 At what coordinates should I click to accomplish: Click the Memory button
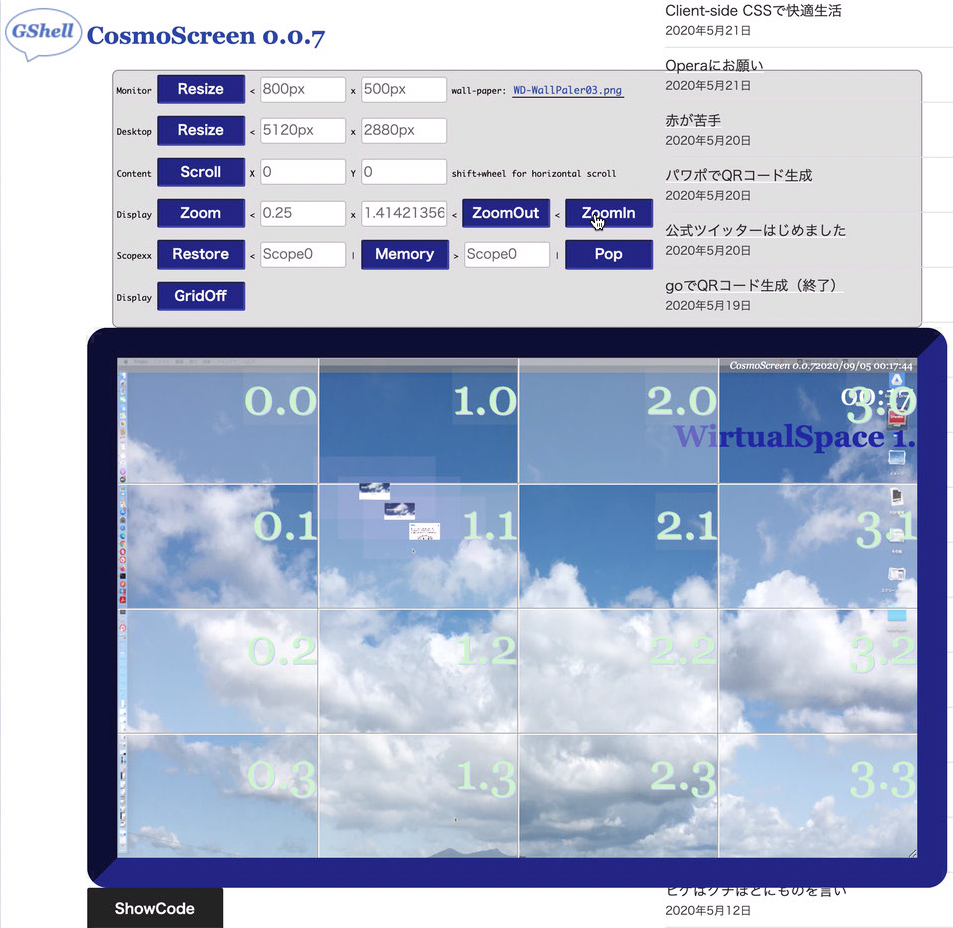[404, 254]
